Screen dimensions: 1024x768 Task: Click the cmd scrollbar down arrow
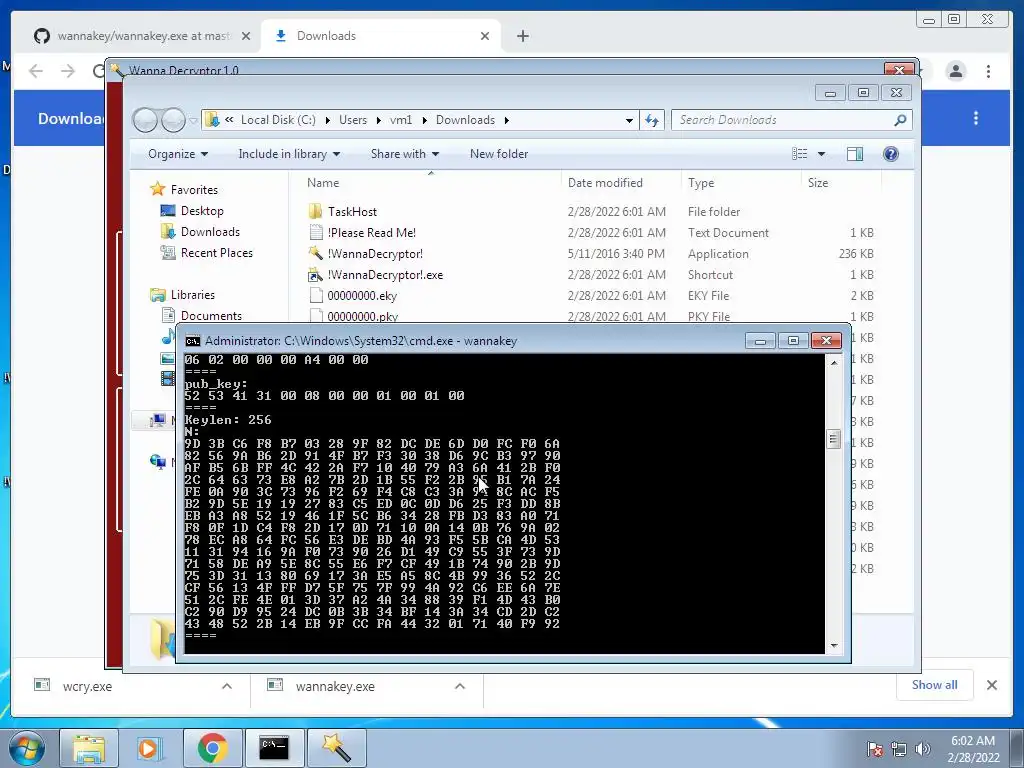point(834,645)
